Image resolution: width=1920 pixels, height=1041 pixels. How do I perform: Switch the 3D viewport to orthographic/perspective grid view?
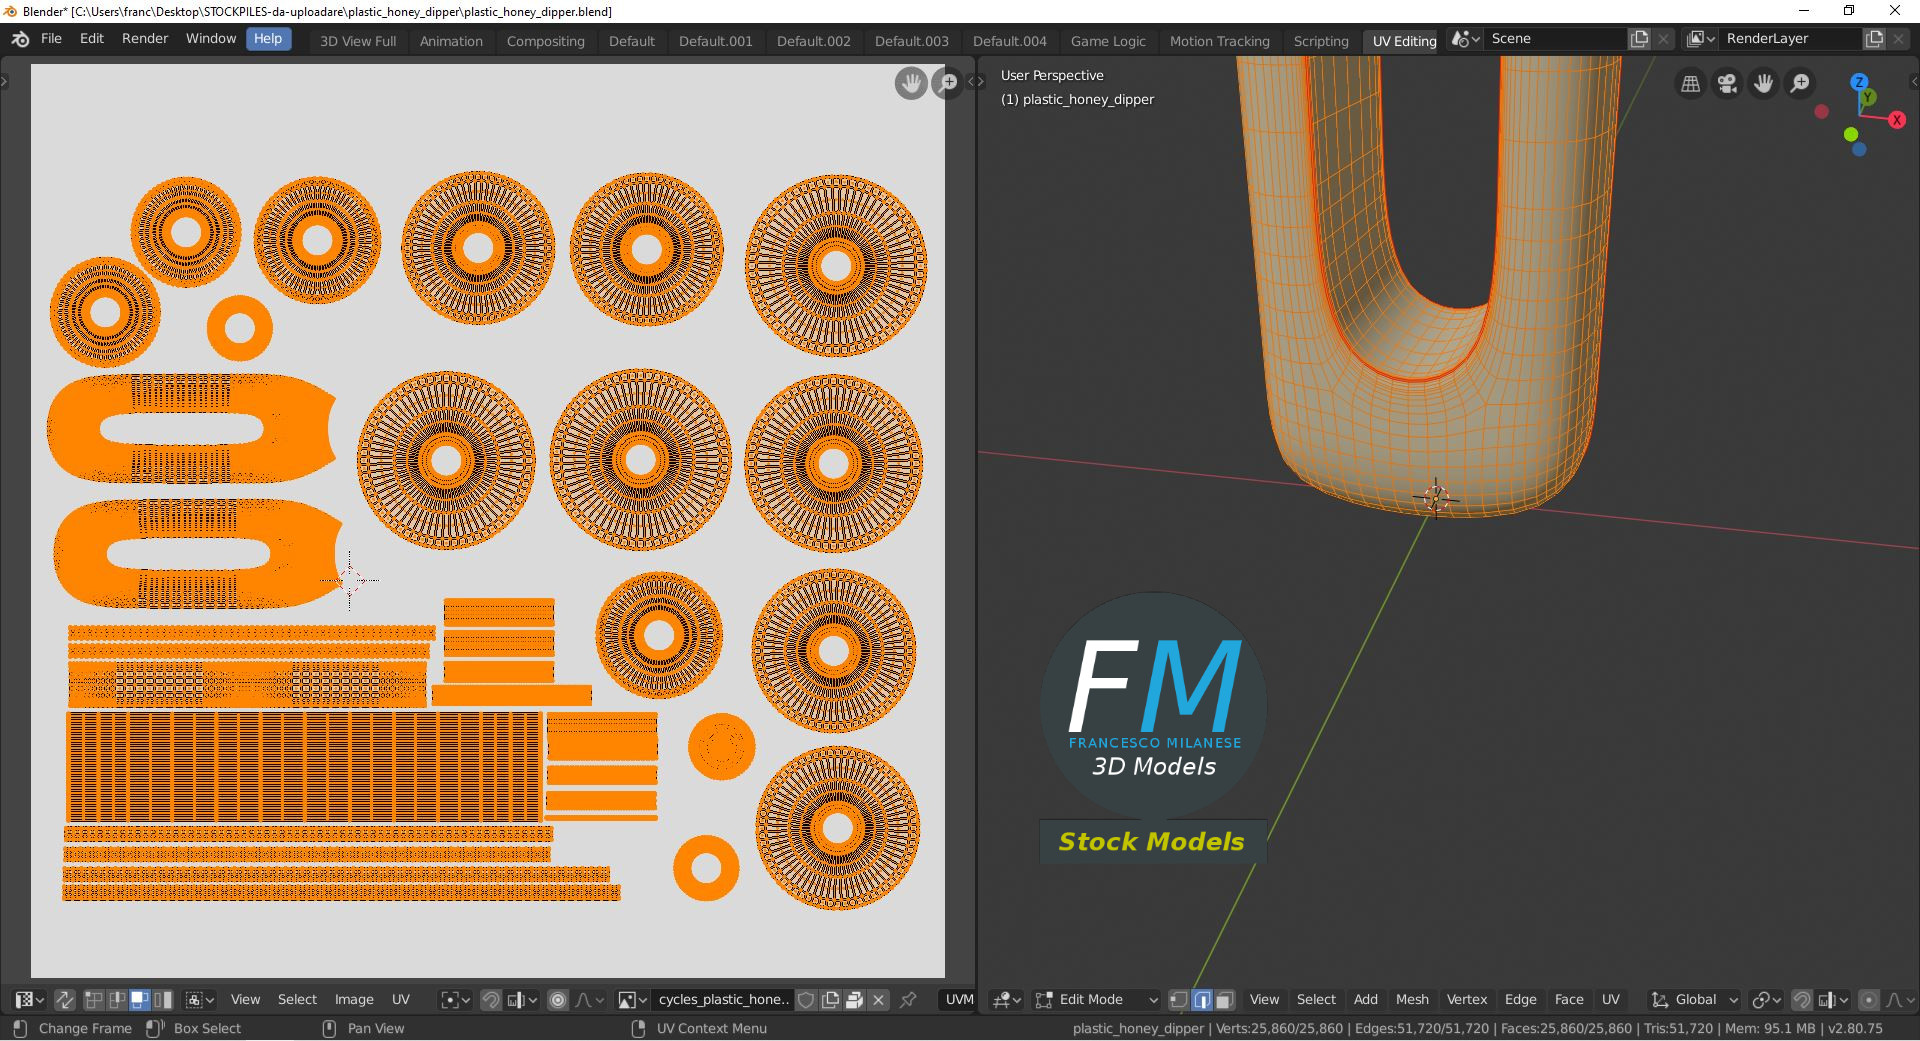click(1690, 84)
